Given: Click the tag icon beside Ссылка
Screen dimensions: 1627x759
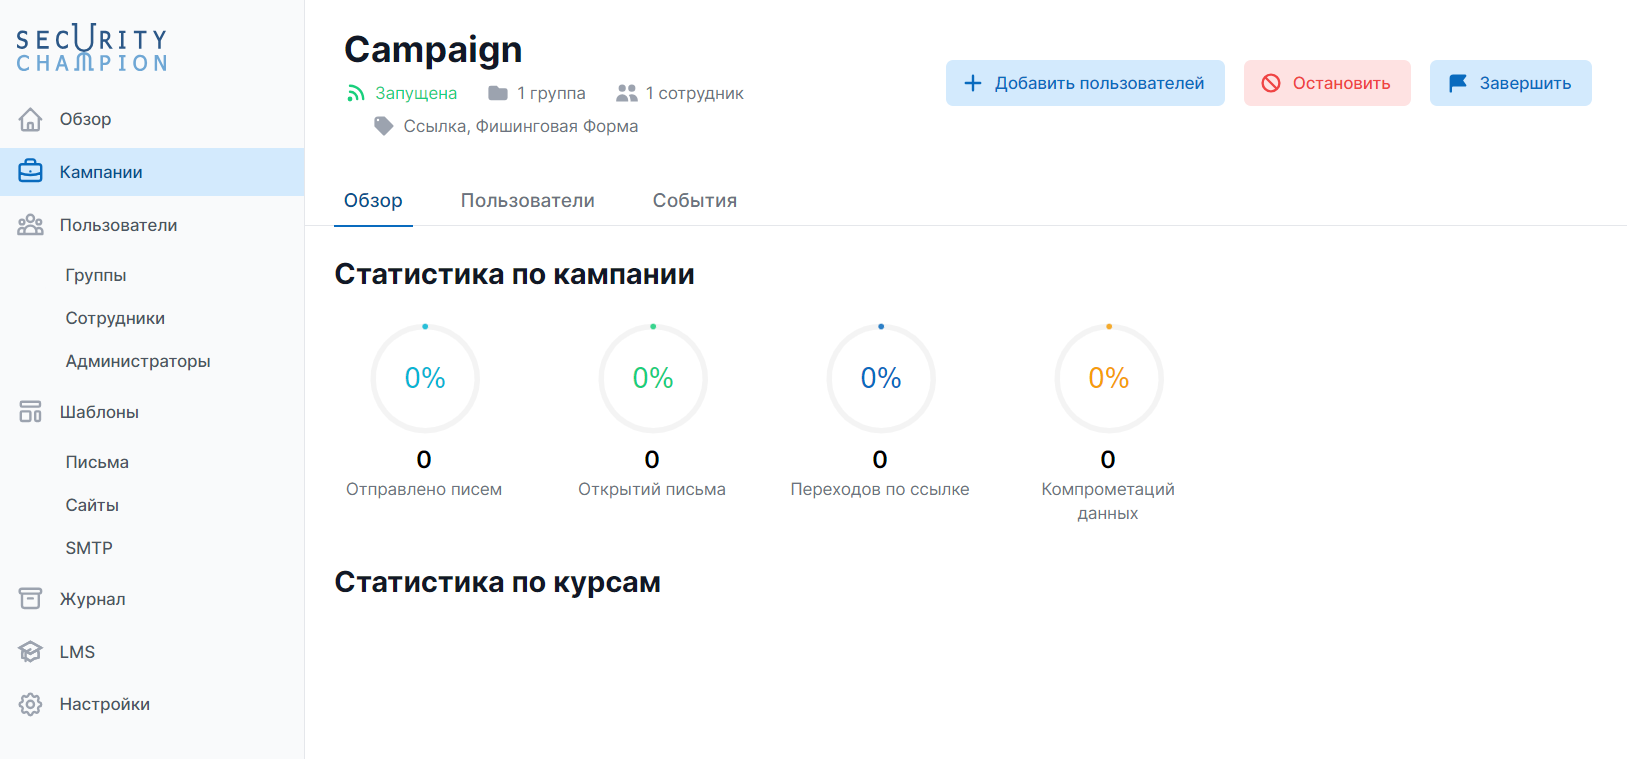Looking at the screenshot, I should [x=384, y=126].
